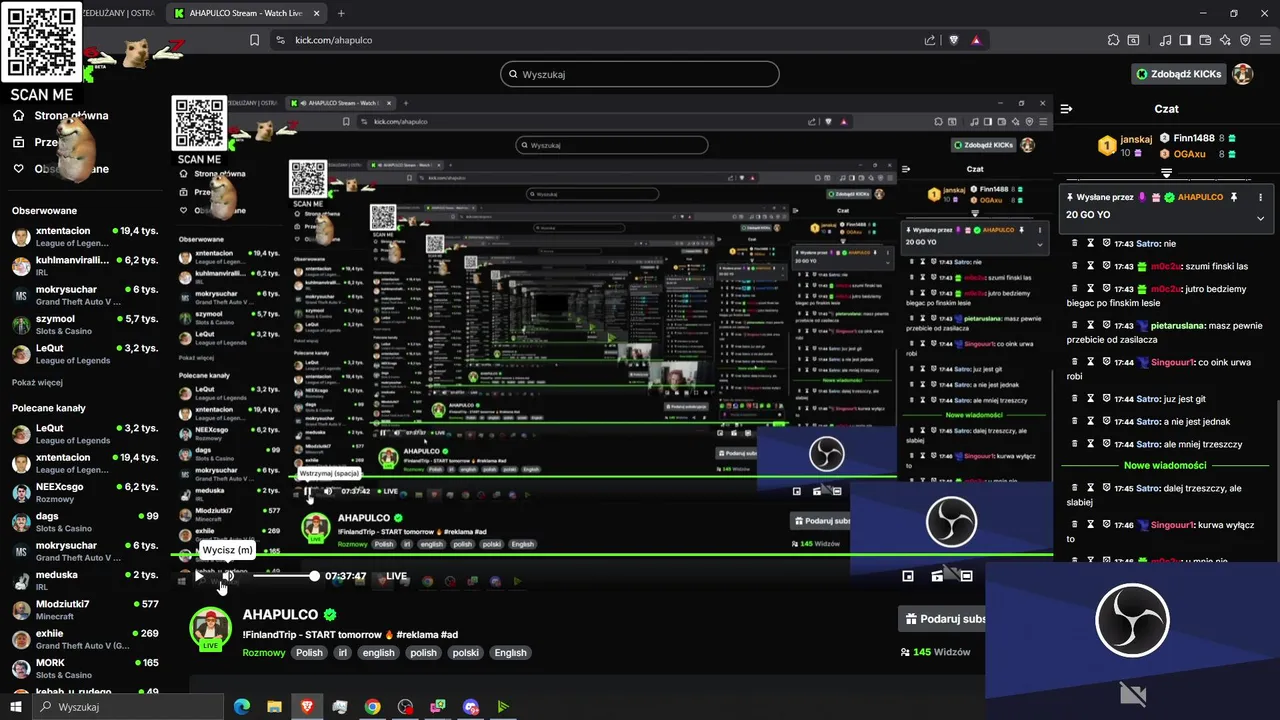Focus the Kick Wyszukaj search field
Screen dimensions: 1280x720
click(640, 74)
